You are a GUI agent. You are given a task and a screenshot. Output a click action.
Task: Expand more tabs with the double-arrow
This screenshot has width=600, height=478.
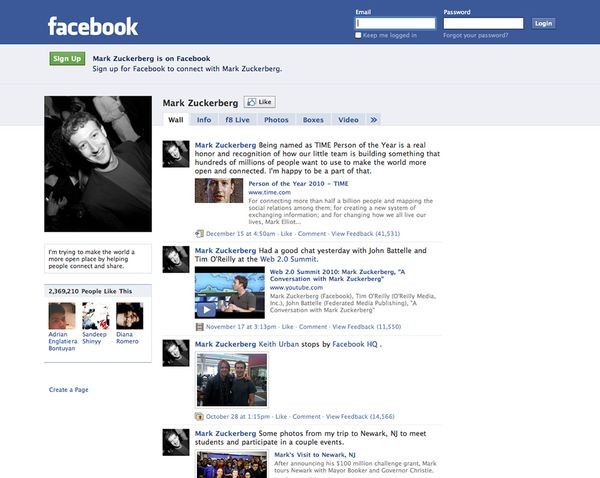[374, 120]
